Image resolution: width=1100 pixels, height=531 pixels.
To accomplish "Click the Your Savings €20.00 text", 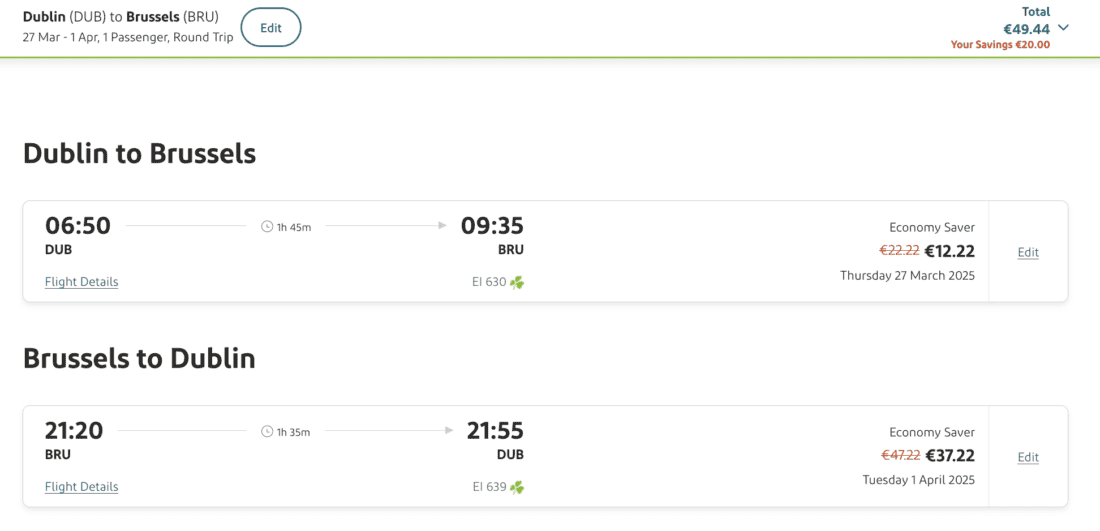I will (x=1000, y=45).
